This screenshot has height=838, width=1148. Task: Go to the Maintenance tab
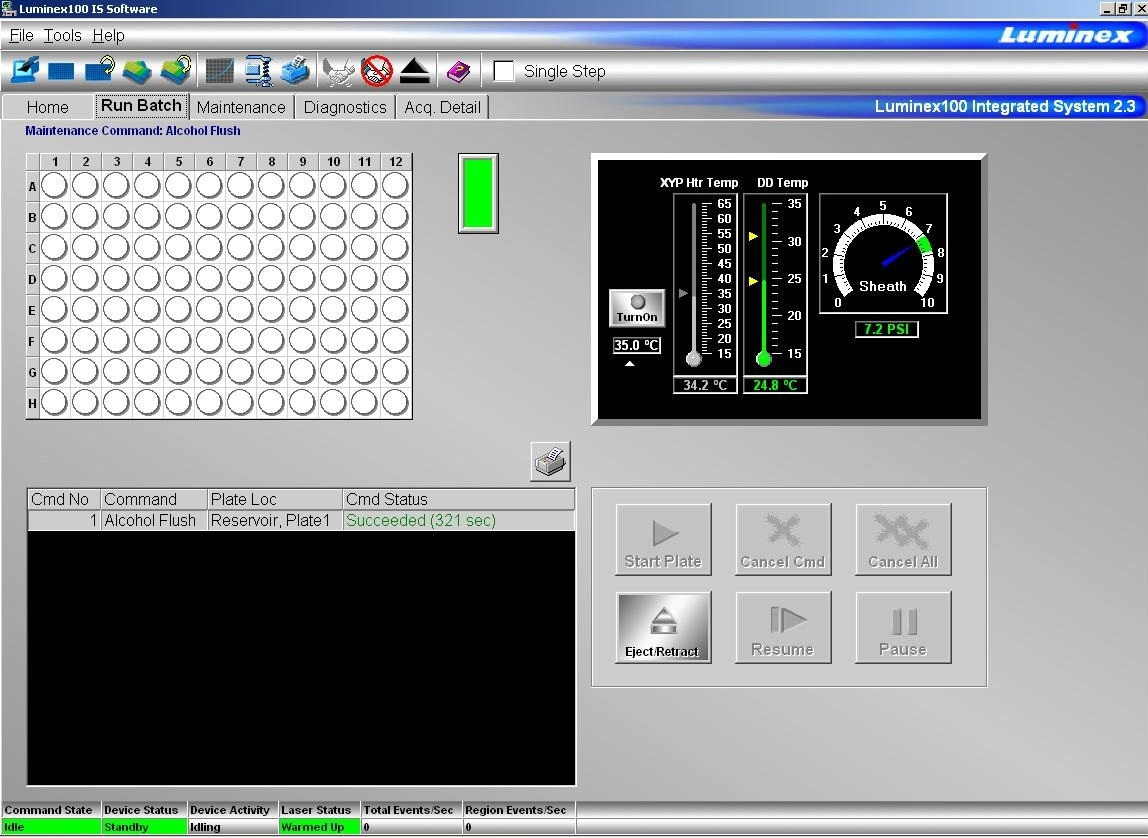pos(241,107)
